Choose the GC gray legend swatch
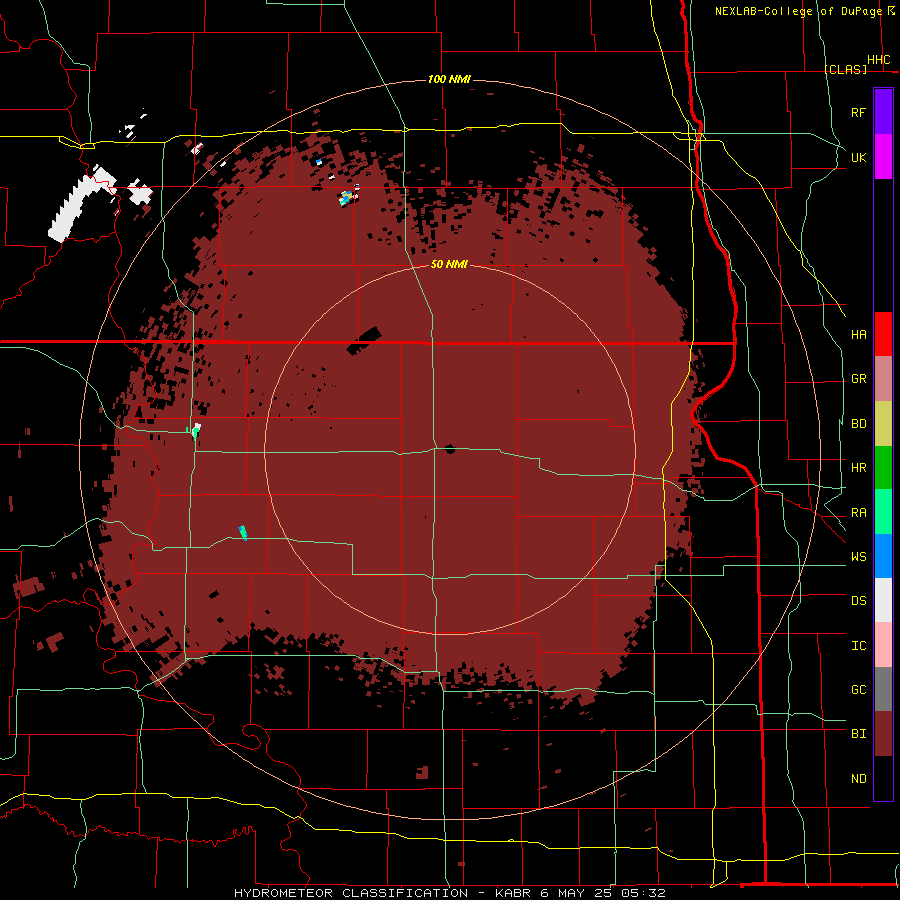This screenshot has height=900, width=900. [x=883, y=689]
